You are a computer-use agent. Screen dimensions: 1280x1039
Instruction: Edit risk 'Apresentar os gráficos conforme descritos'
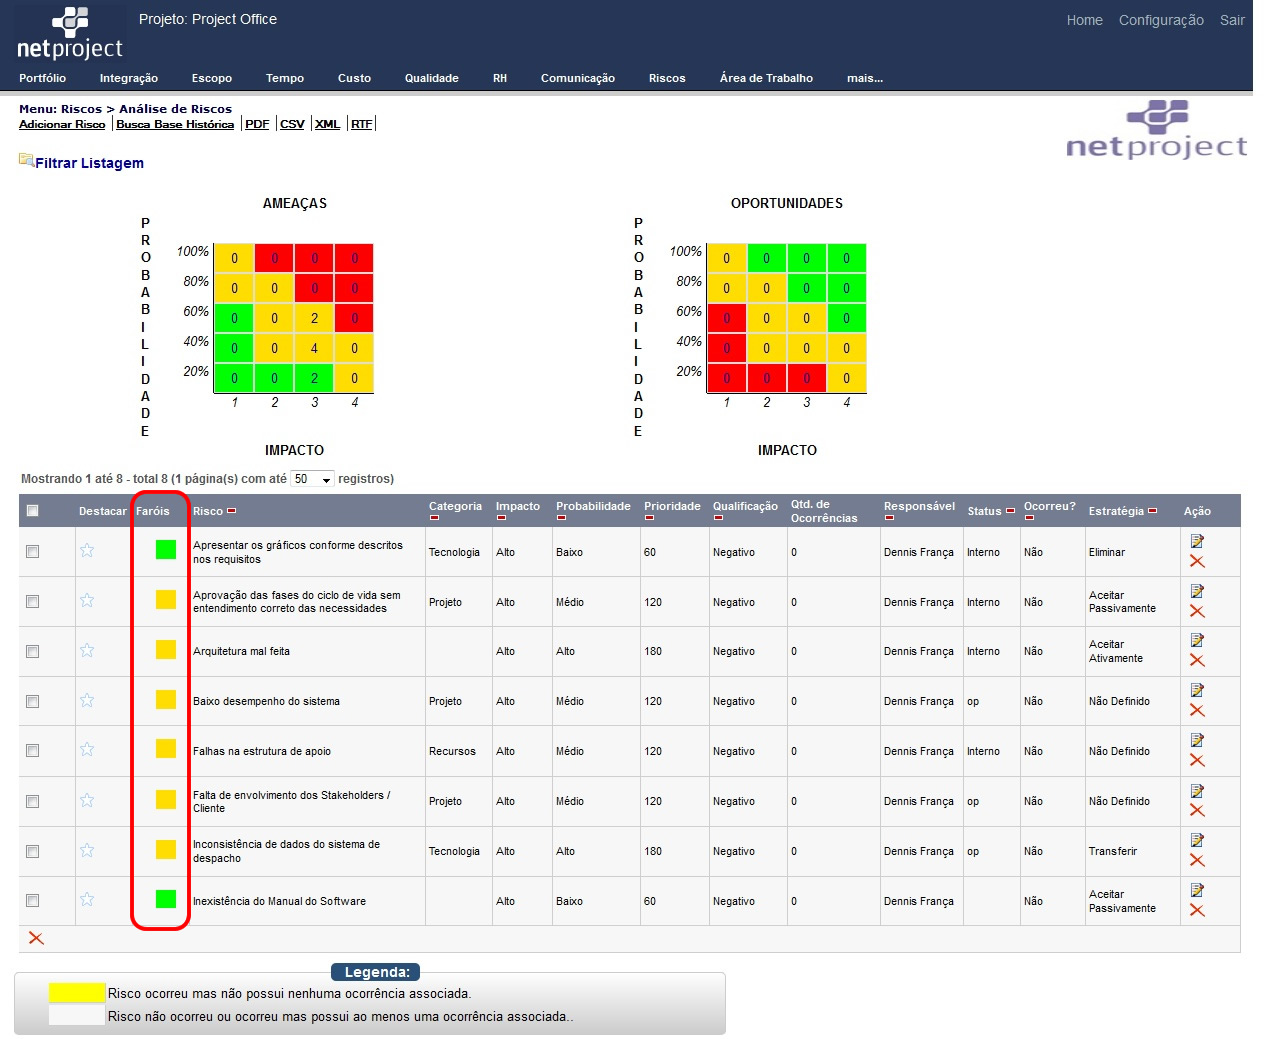point(1197,541)
